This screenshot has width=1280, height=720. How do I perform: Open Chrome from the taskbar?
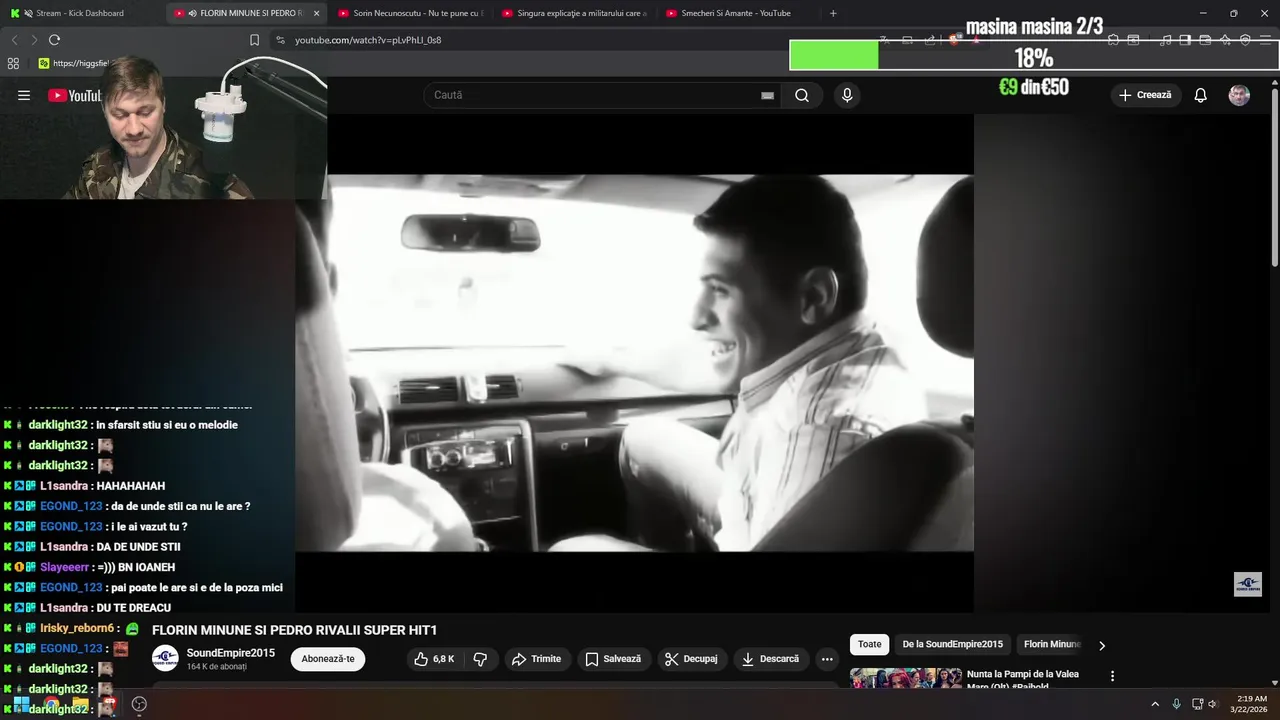click(x=51, y=704)
